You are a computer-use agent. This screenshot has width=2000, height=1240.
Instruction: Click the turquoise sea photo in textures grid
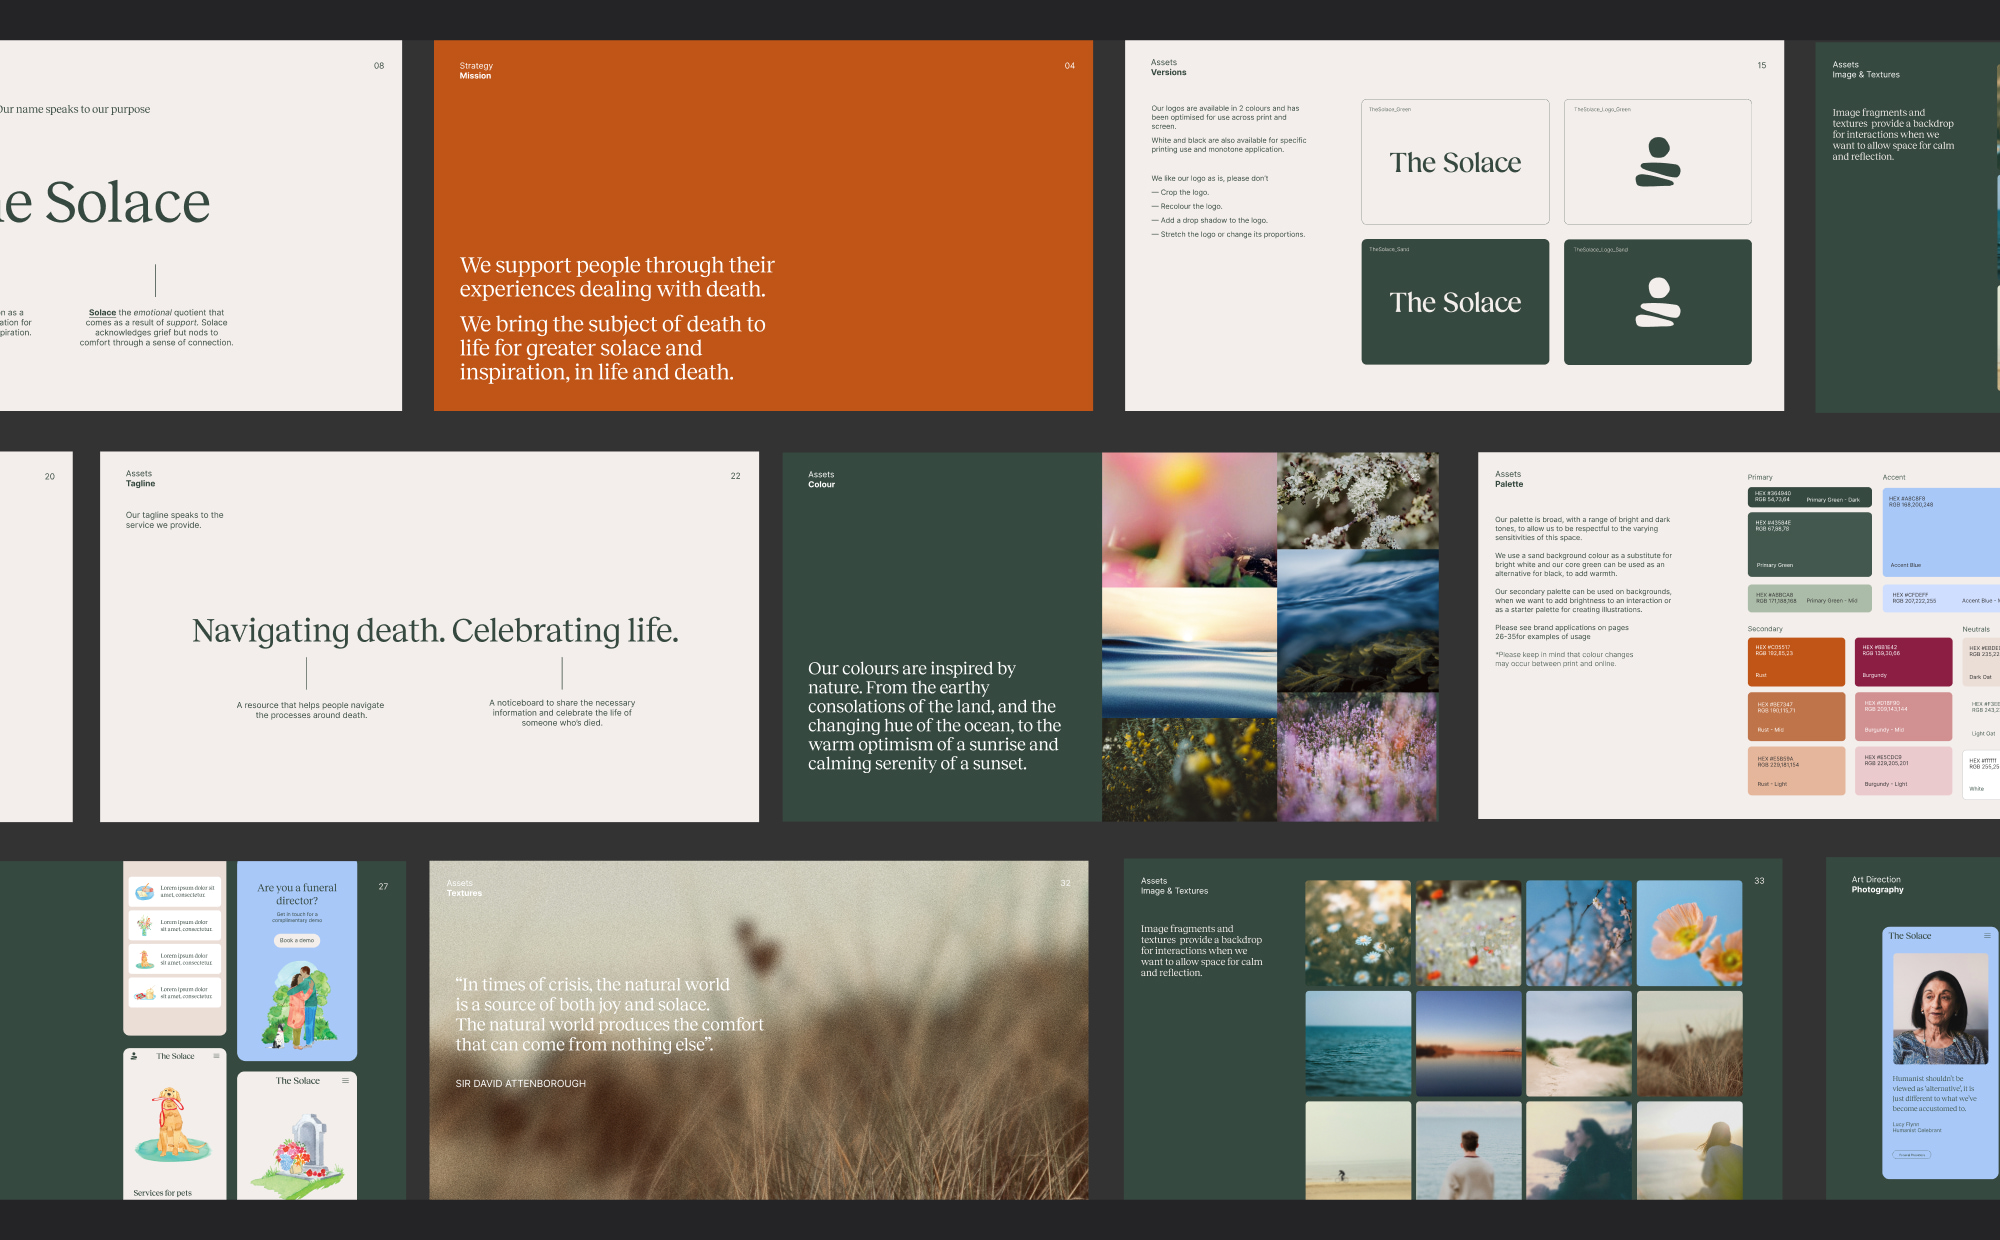[x=1358, y=1044]
